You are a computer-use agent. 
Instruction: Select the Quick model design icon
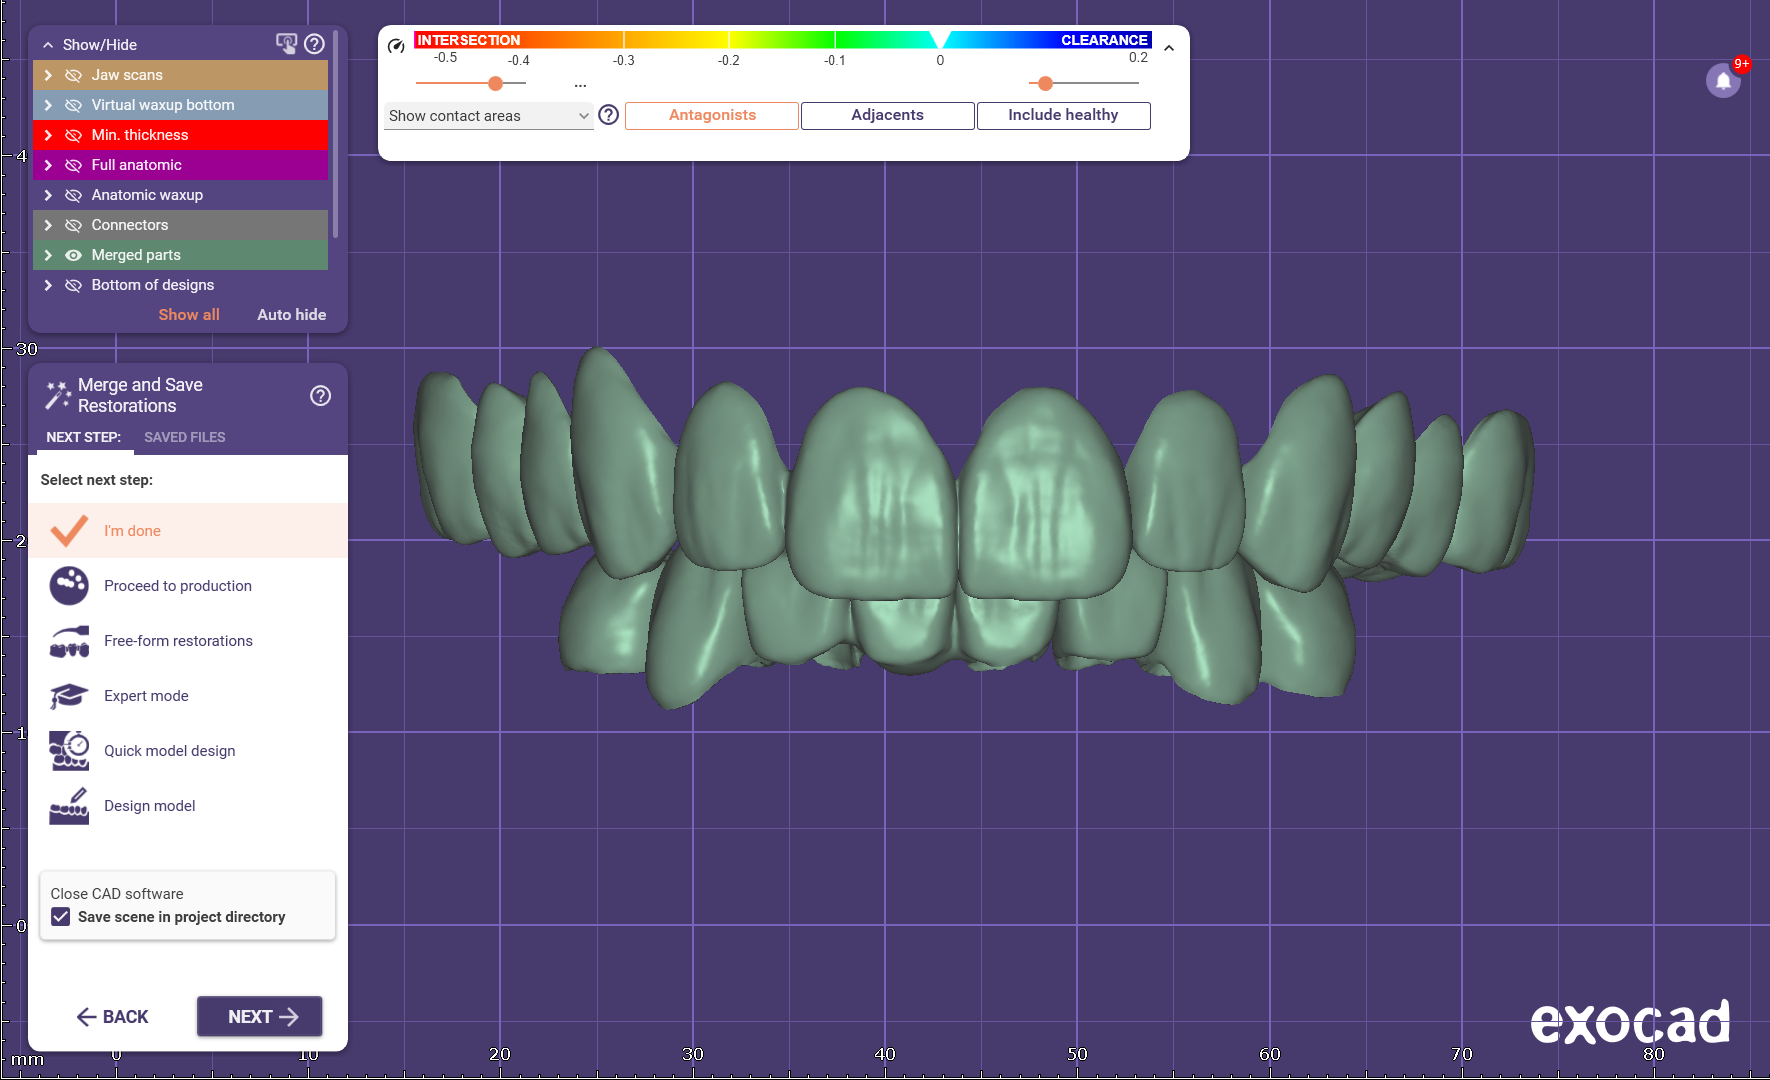click(x=69, y=751)
